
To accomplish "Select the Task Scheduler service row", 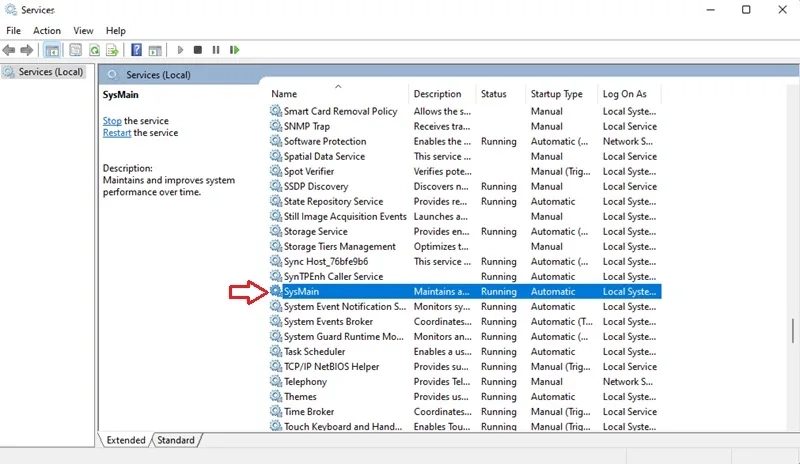I will coord(314,352).
